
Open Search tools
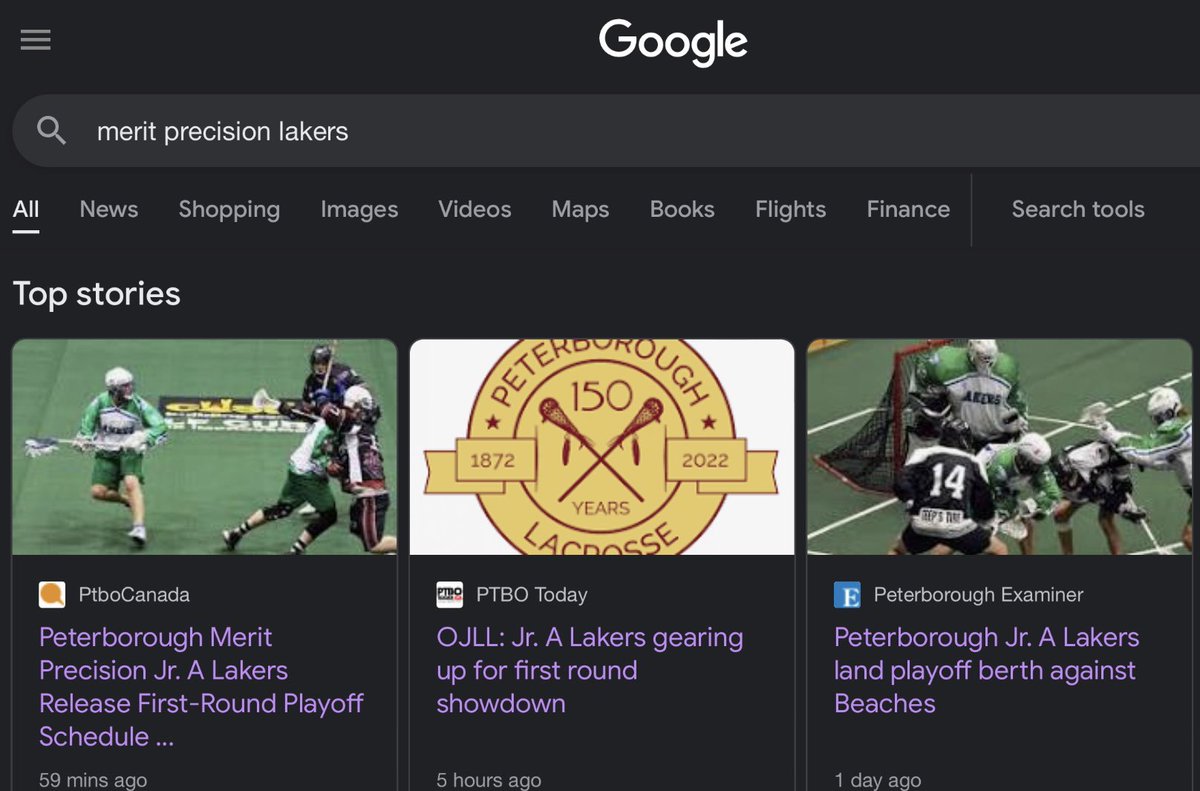[x=1078, y=209]
